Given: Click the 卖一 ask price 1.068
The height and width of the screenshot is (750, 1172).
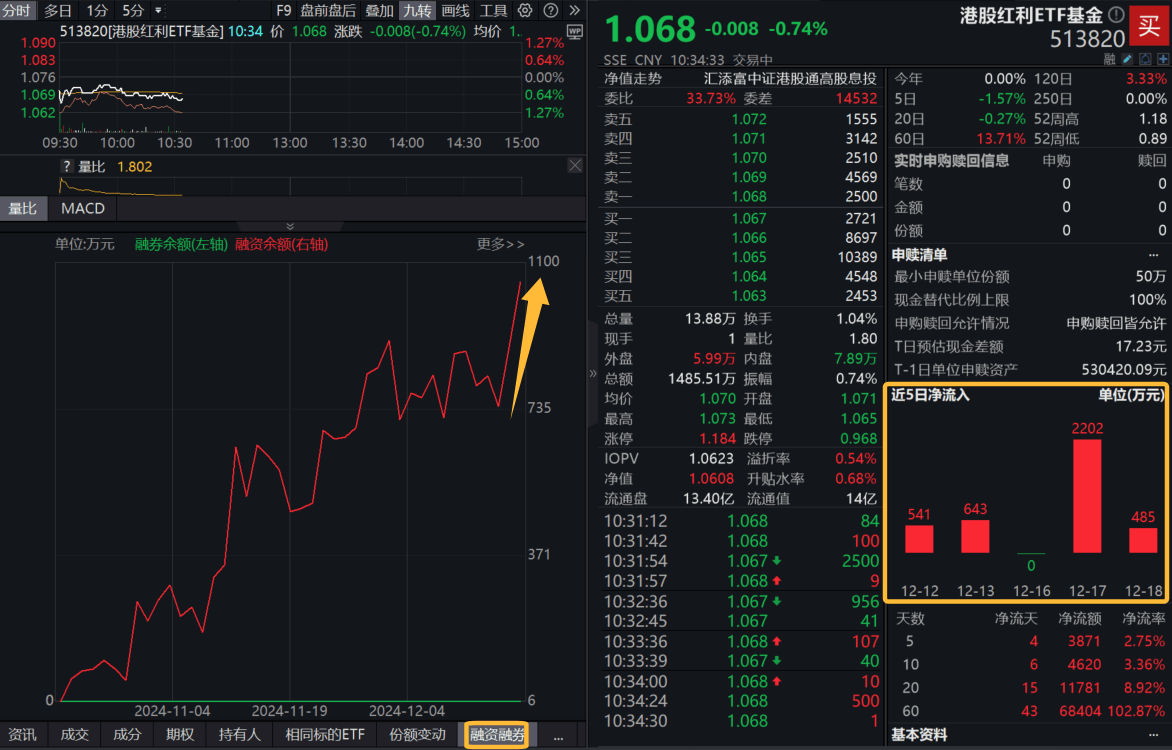Looking at the screenshot, I should coord(749,197).
